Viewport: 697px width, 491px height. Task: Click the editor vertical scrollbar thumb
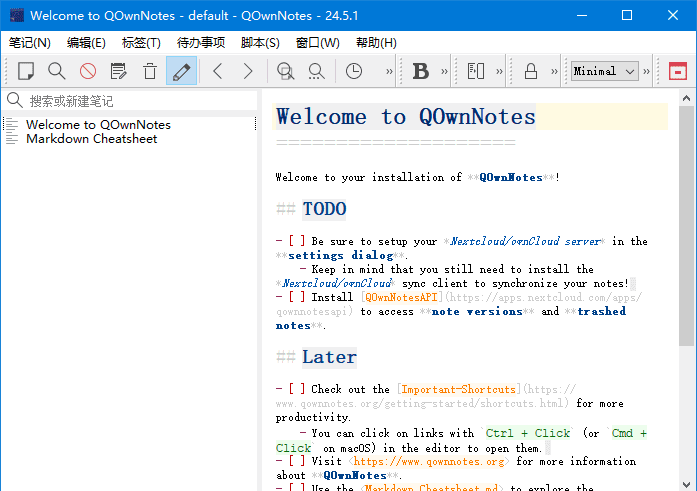[686, 226]
